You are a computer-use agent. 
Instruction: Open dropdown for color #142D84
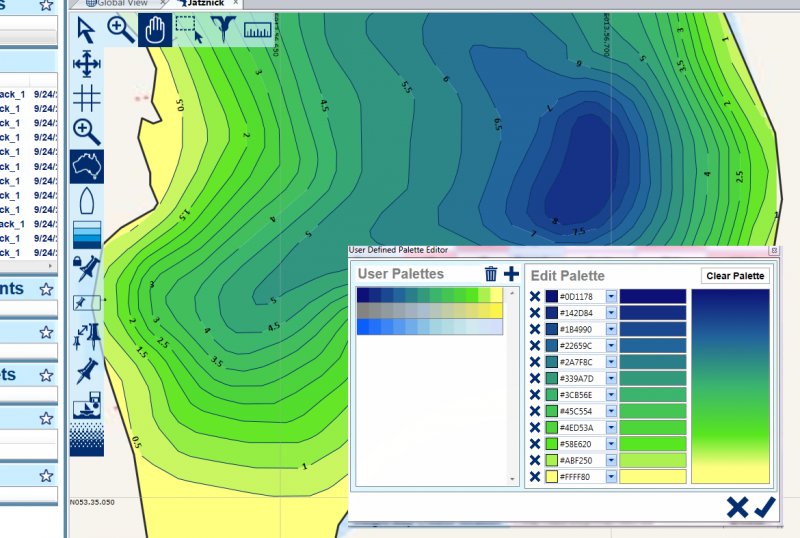611,315
